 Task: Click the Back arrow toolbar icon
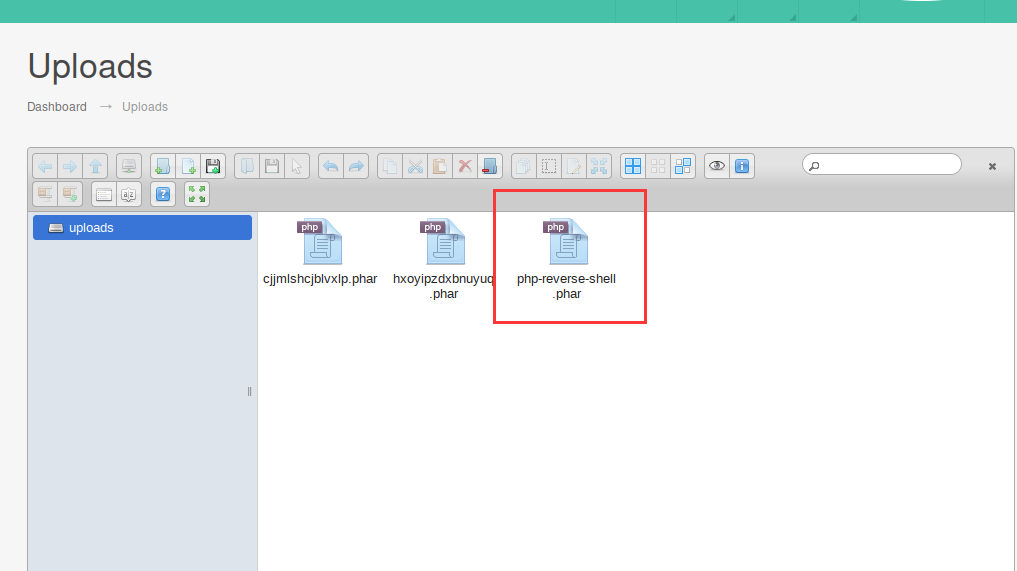(45, 166)
